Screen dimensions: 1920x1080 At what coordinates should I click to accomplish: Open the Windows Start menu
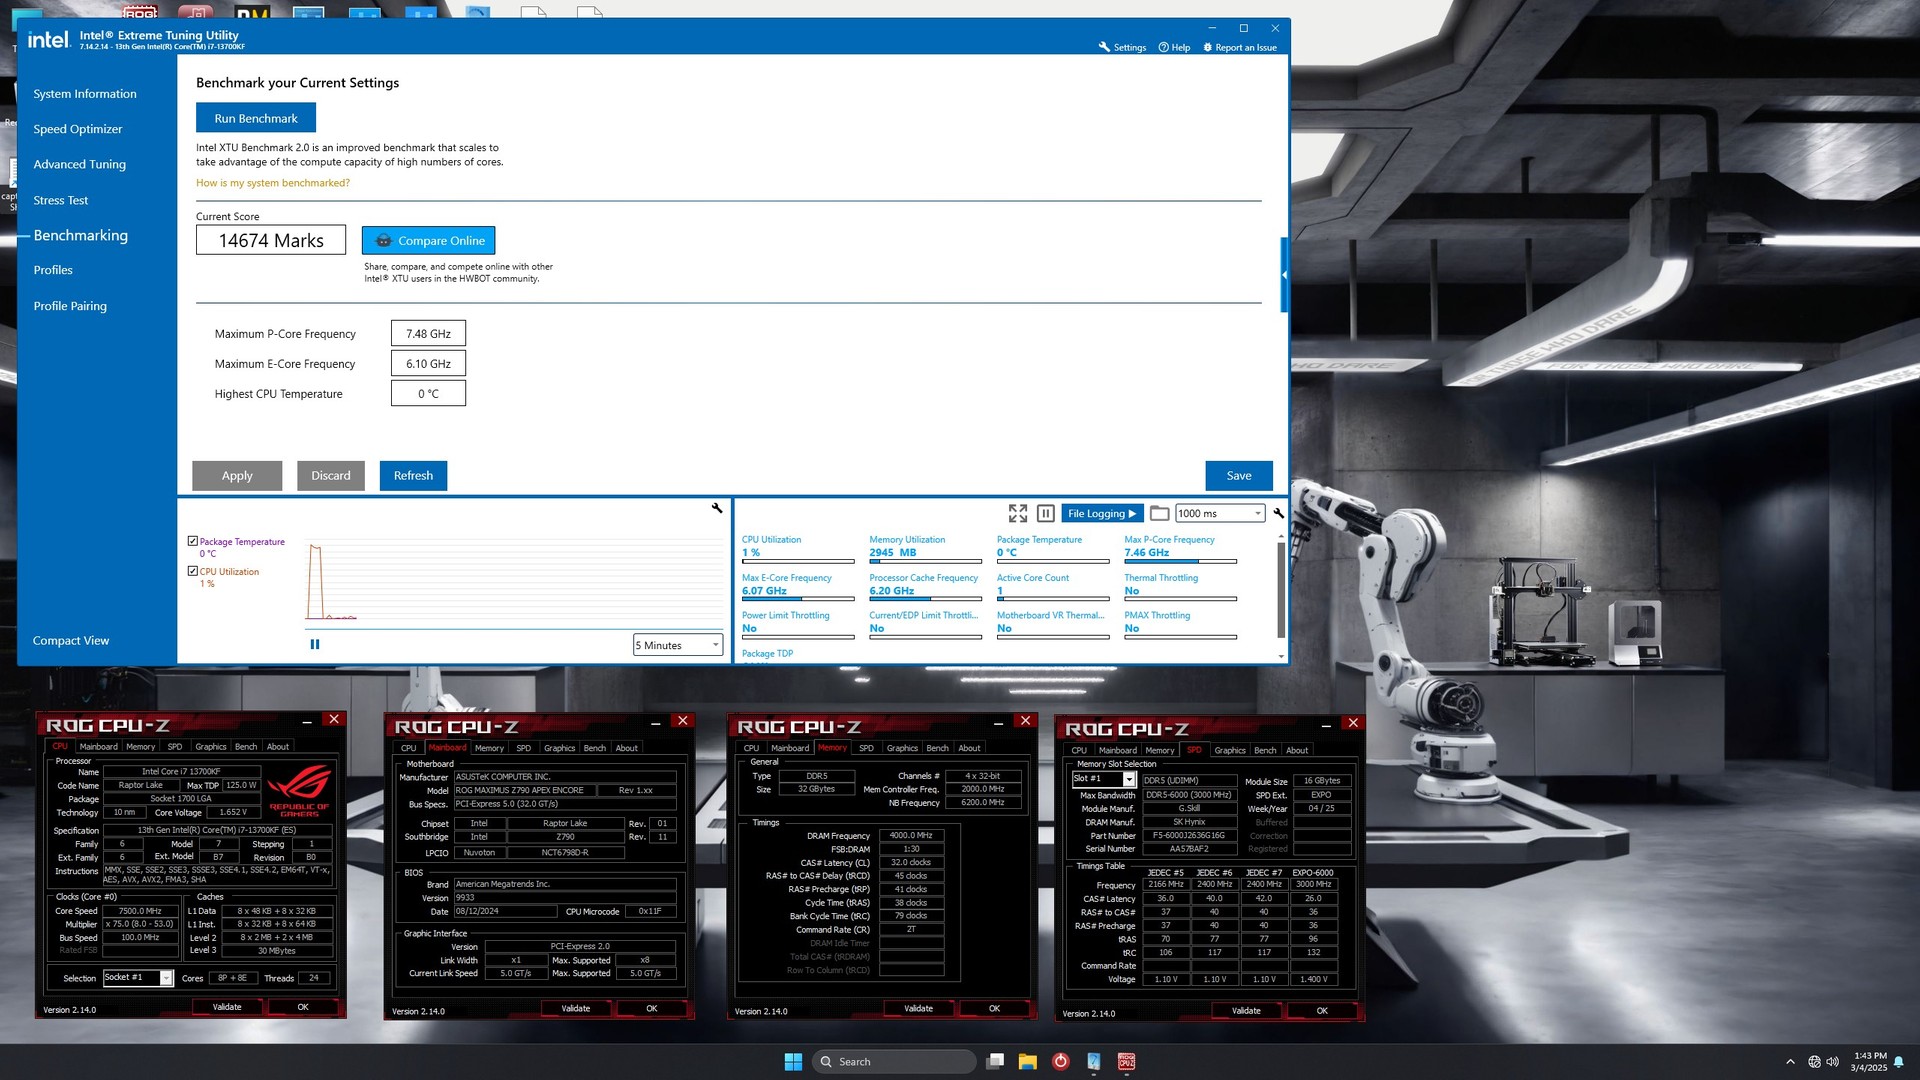coord(793,1061)
